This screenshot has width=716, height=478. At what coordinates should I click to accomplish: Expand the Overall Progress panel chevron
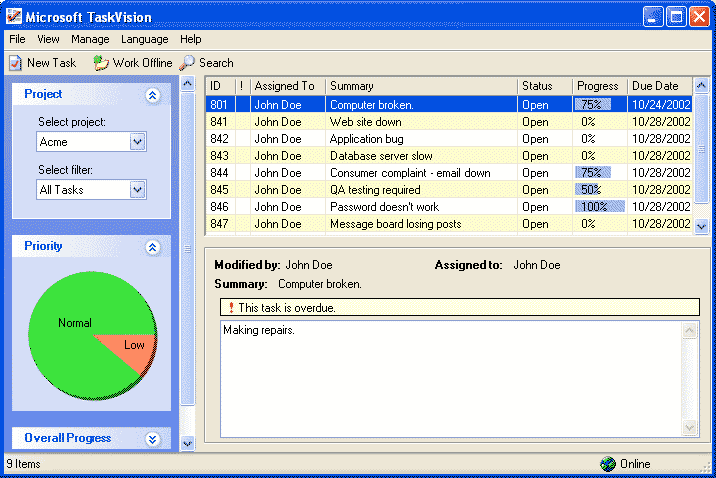pyautogui.click(x=153, y=439)
